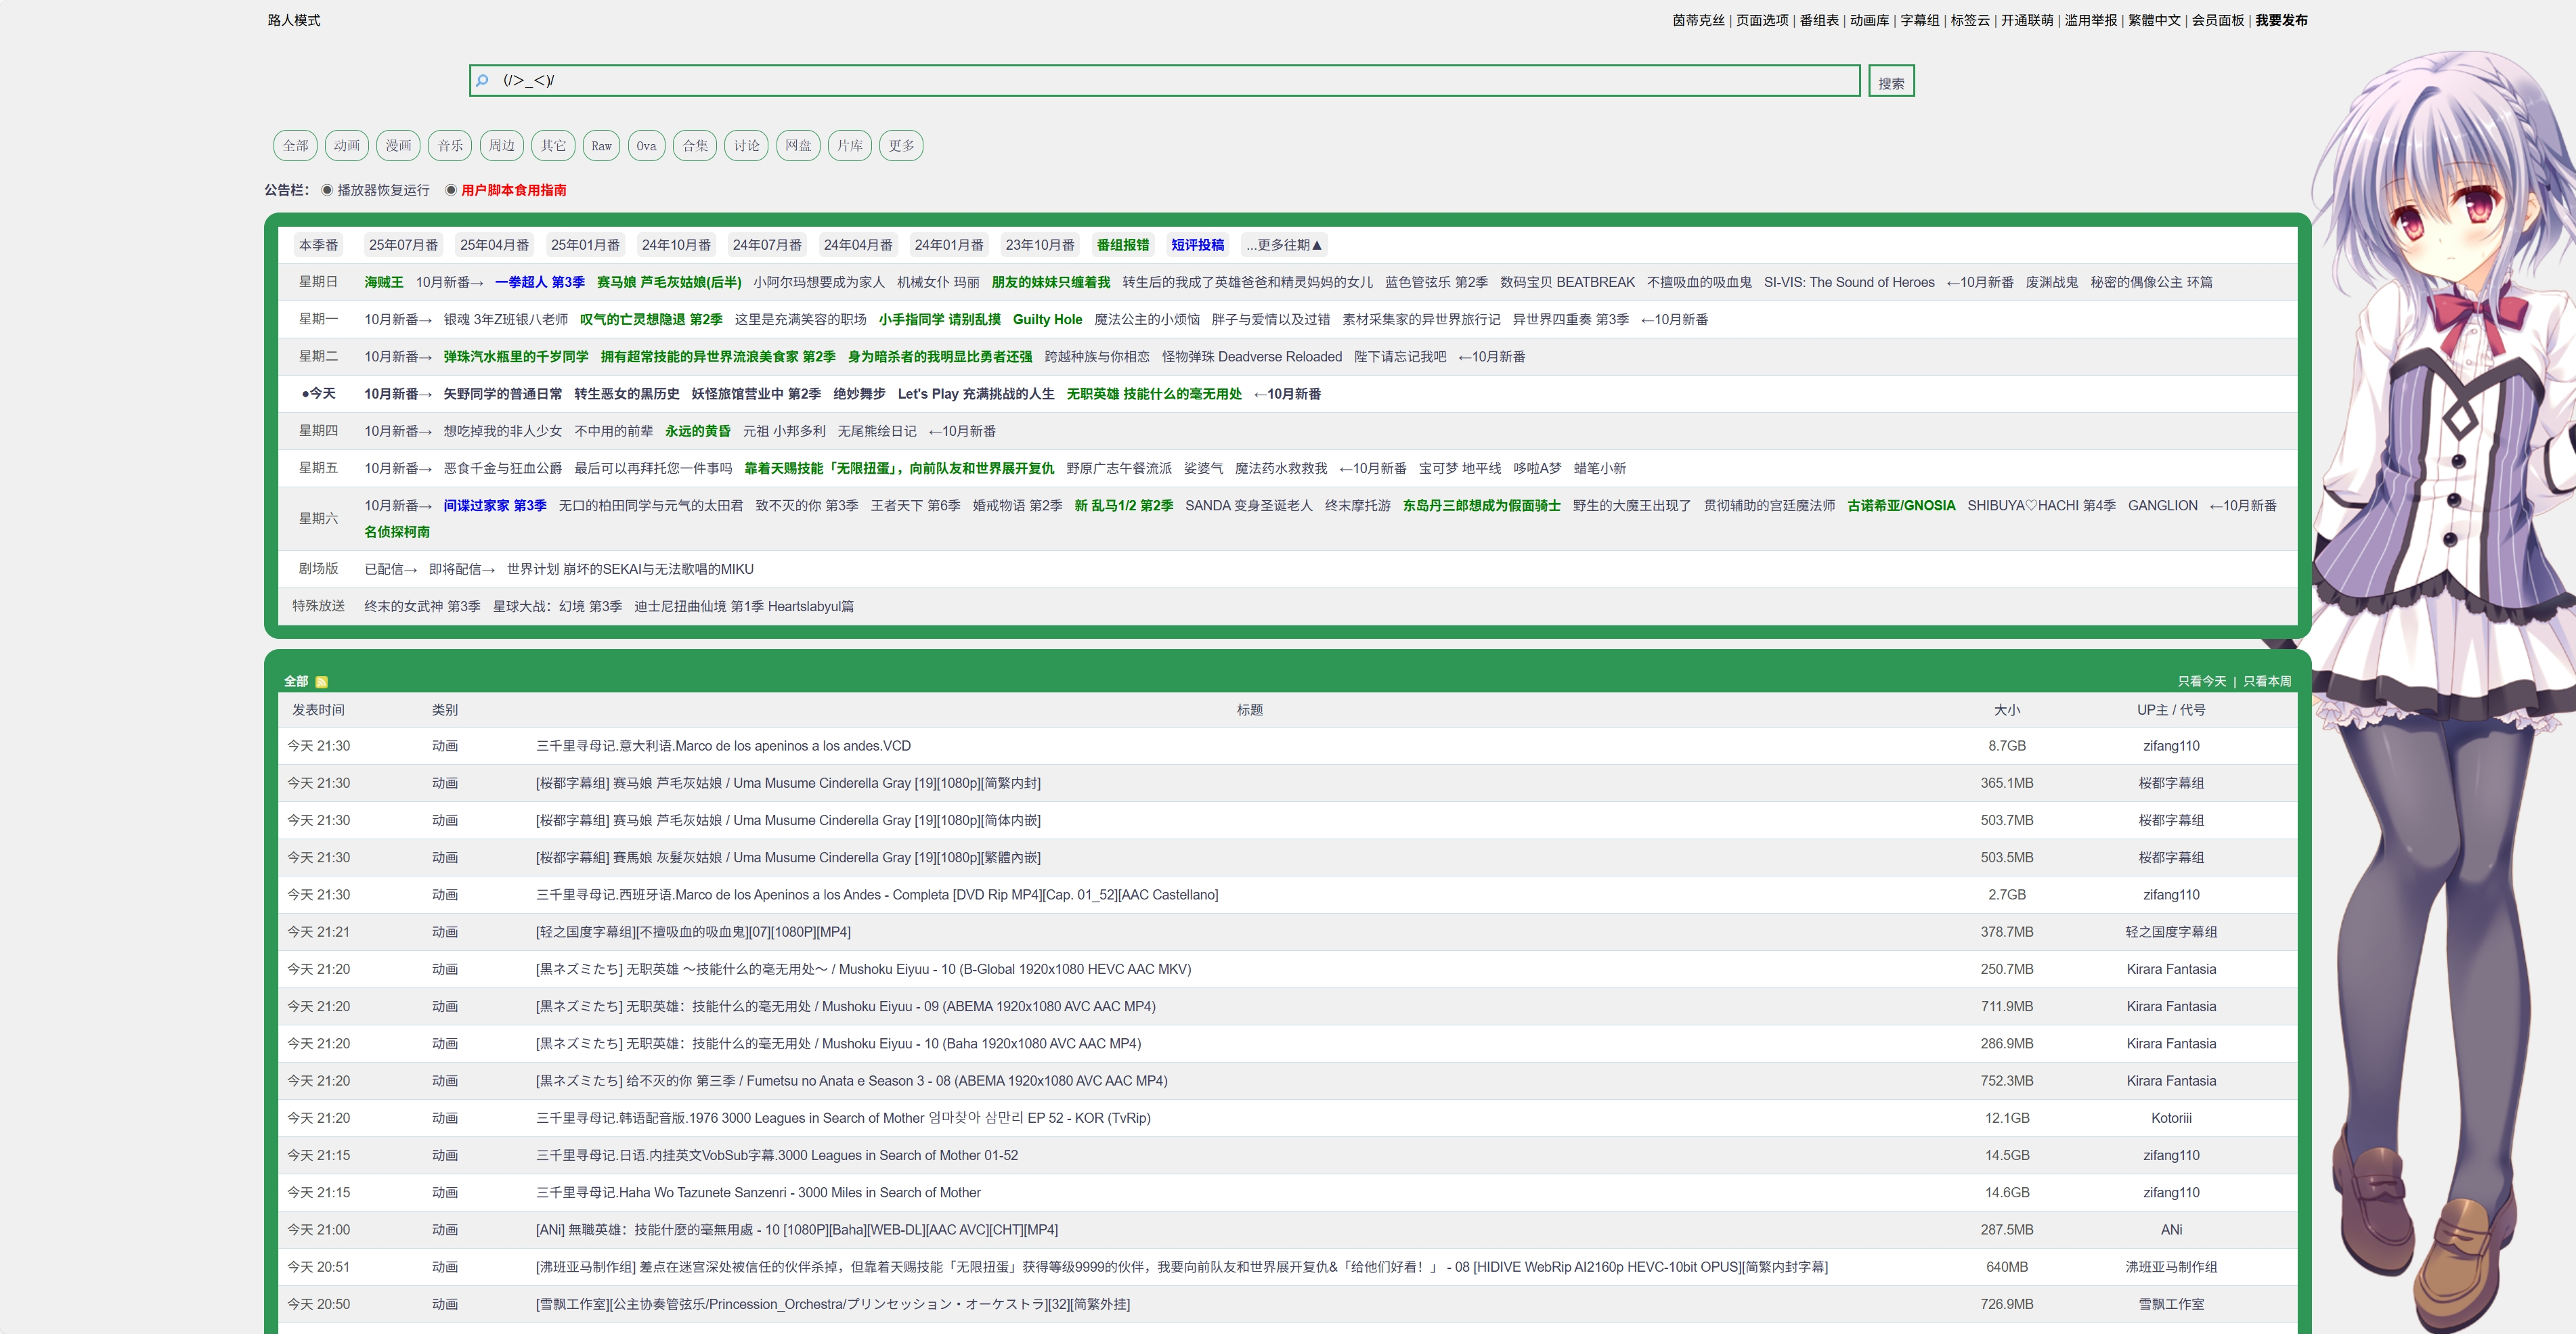Click the orange RSS feed icon

coord(321,682)
